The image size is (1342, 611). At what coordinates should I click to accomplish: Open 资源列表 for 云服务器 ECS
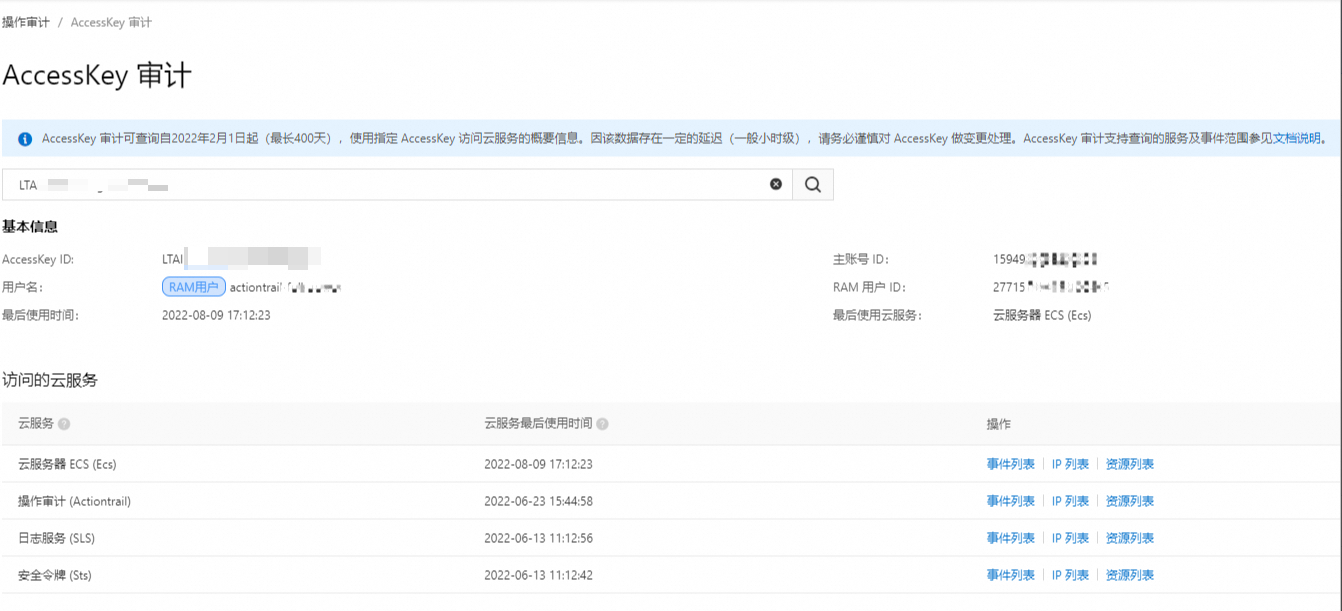(1129, 463)
